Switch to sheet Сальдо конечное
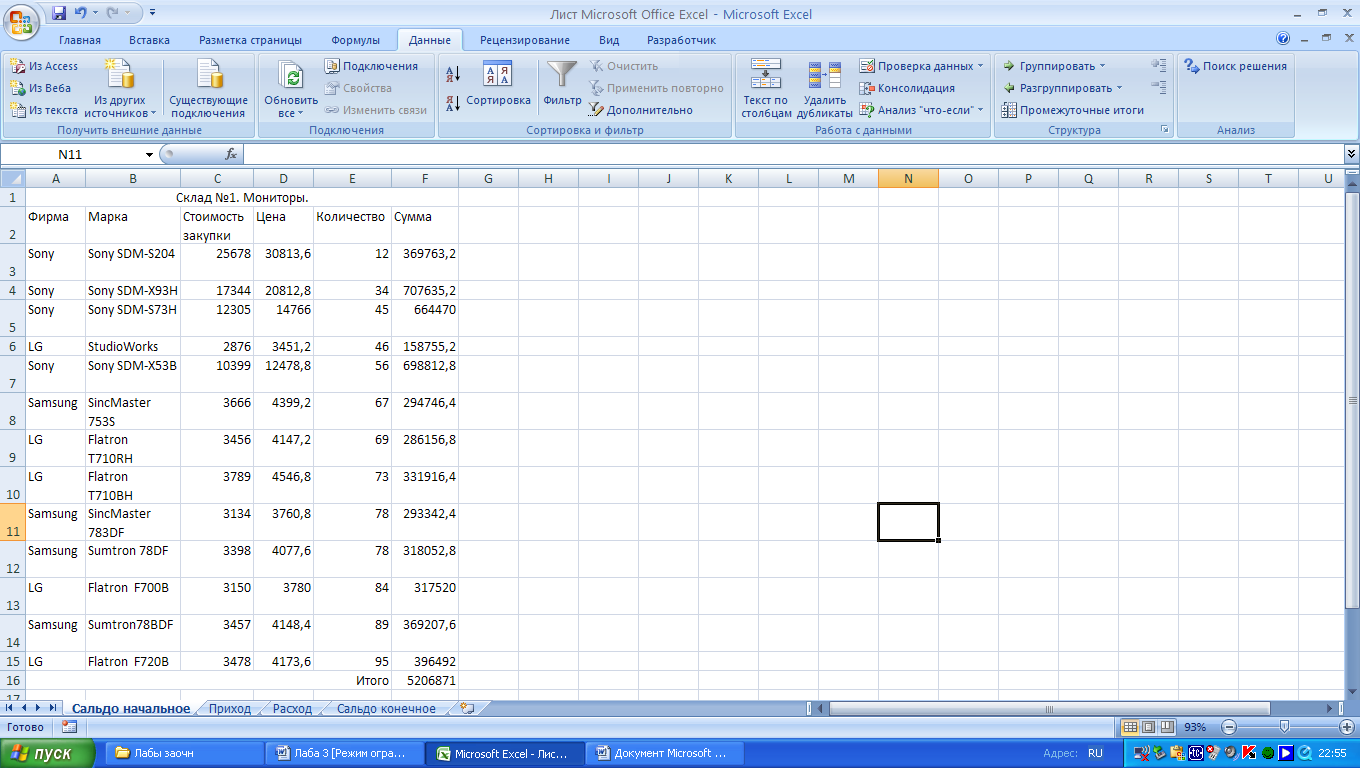 (386, 708)
